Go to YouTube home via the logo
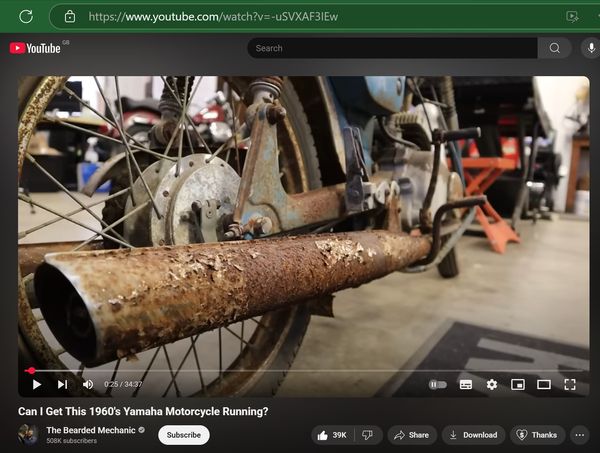 [35, 48]
